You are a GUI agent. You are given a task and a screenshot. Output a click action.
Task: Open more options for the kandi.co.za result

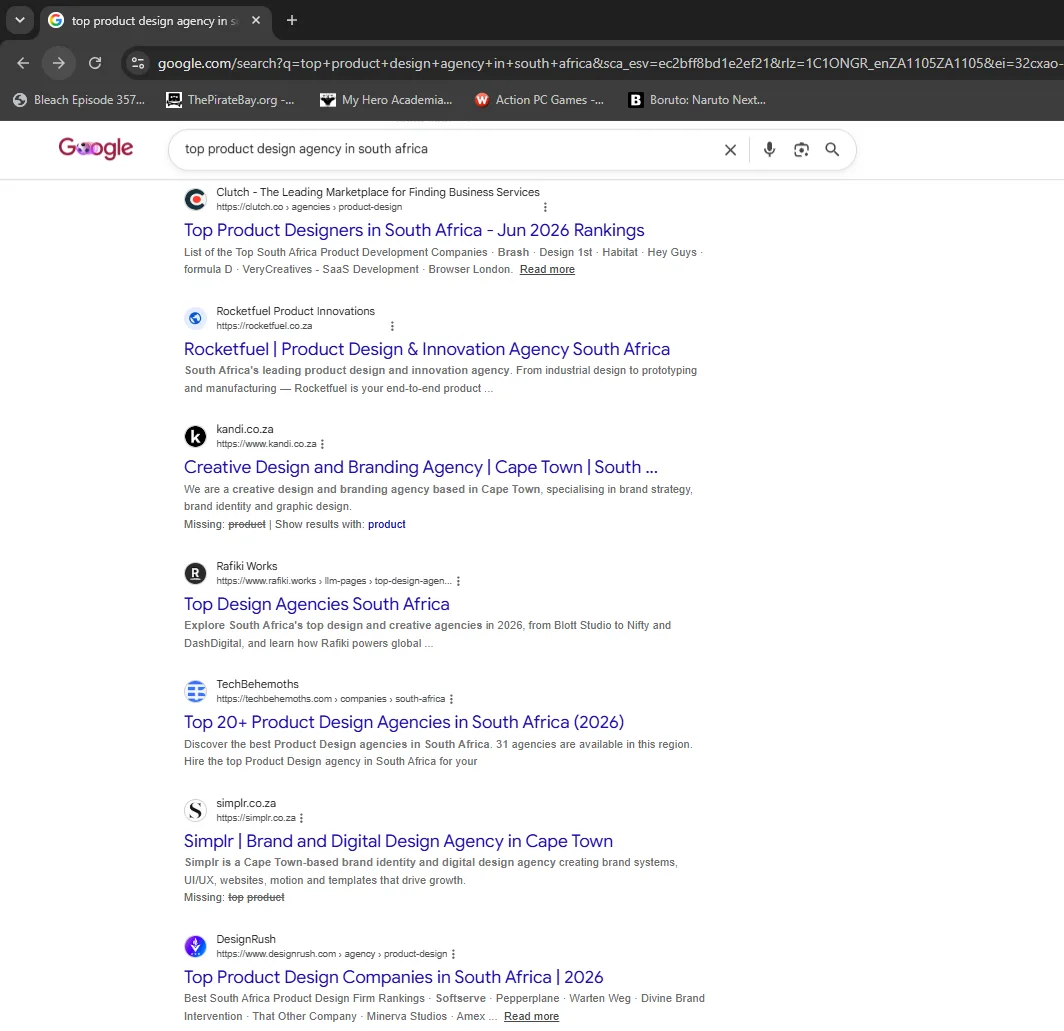tap(322, 445)
